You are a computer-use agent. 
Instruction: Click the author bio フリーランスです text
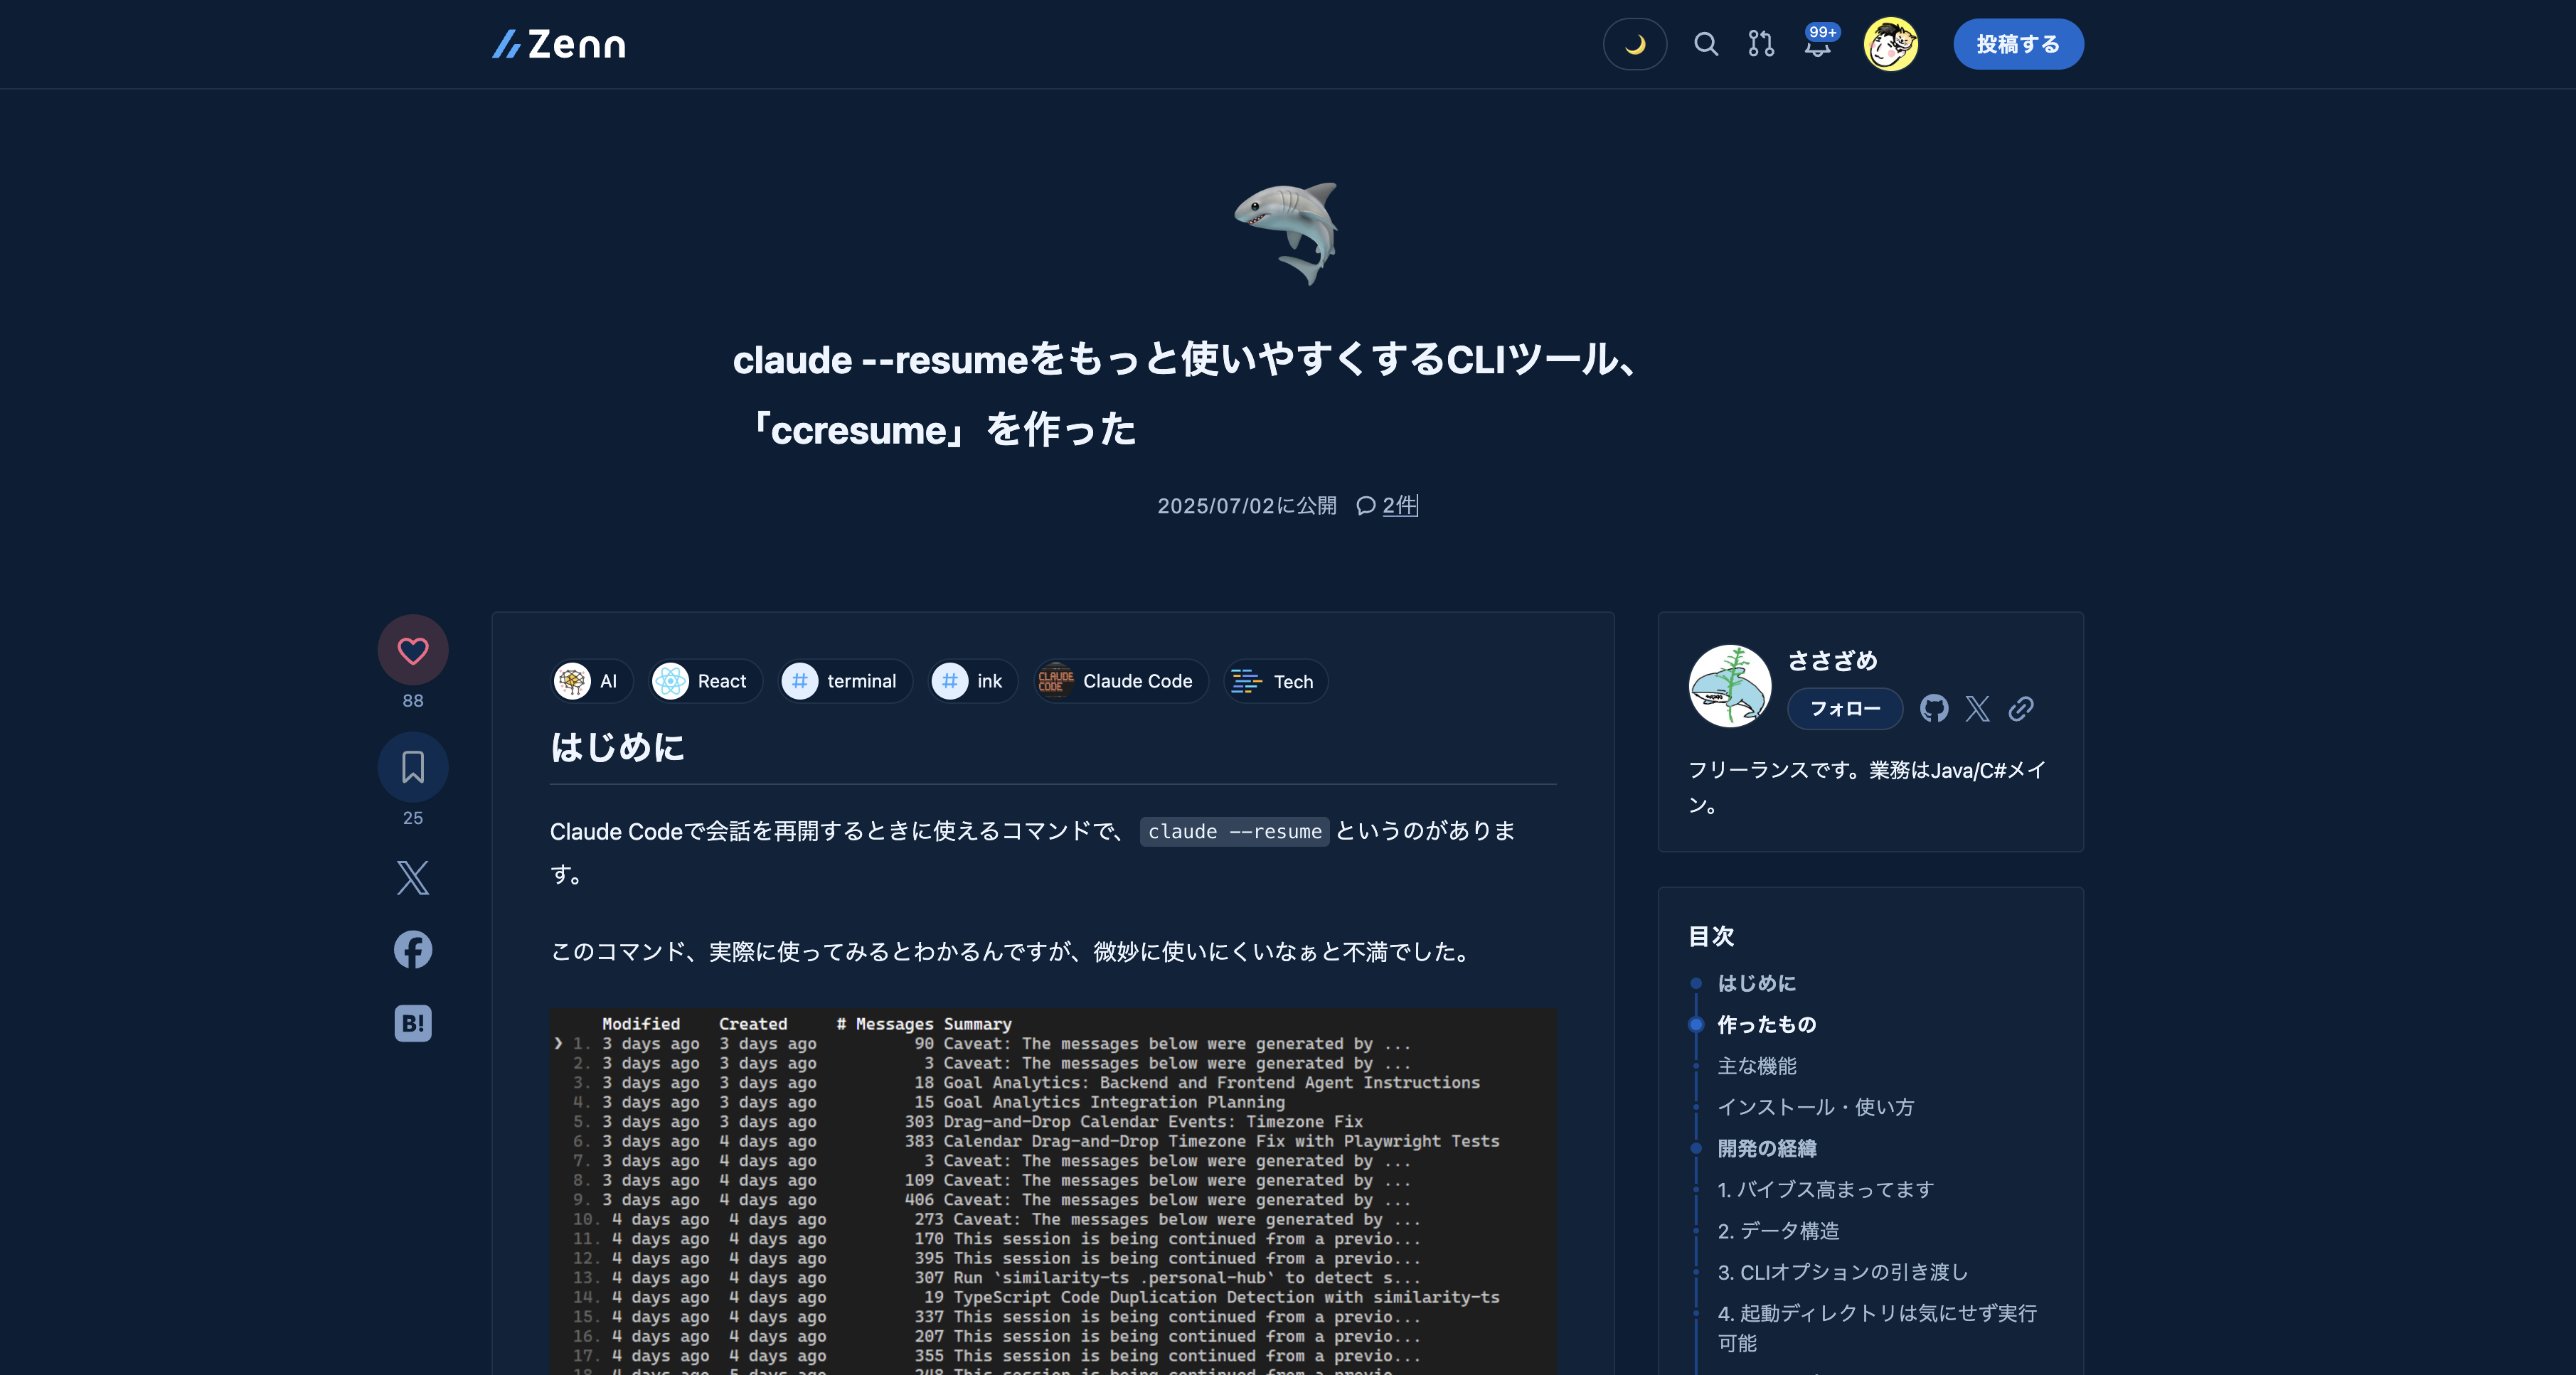1867,787
